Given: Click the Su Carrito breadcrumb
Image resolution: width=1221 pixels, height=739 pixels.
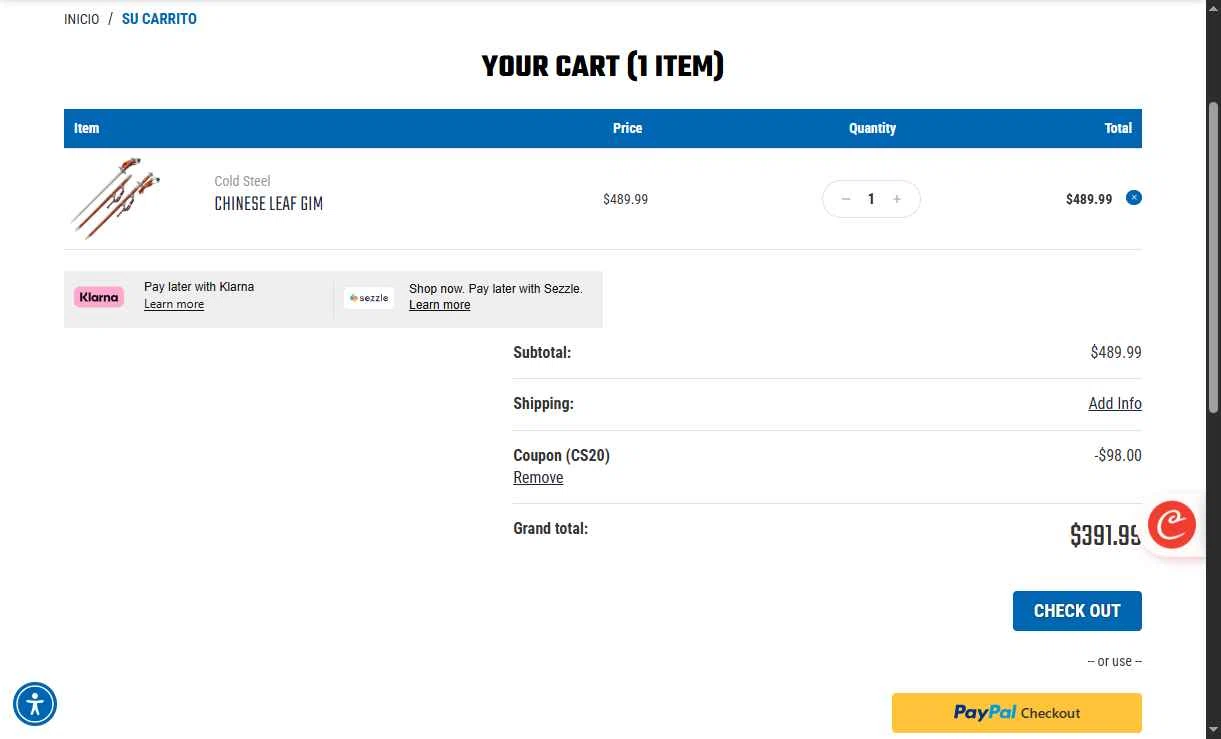Looking at the screenshot, I should click(x=159, y=19).
